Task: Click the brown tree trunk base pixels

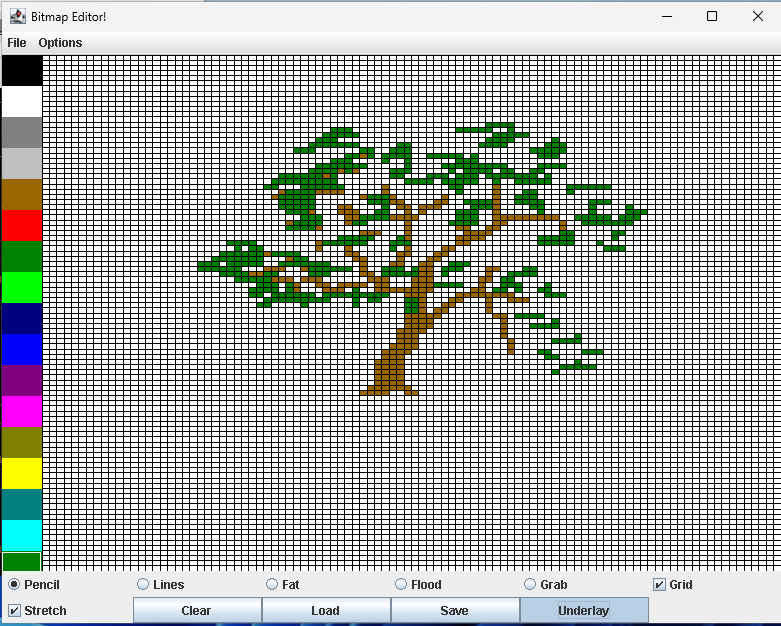Action: (389, 378)
